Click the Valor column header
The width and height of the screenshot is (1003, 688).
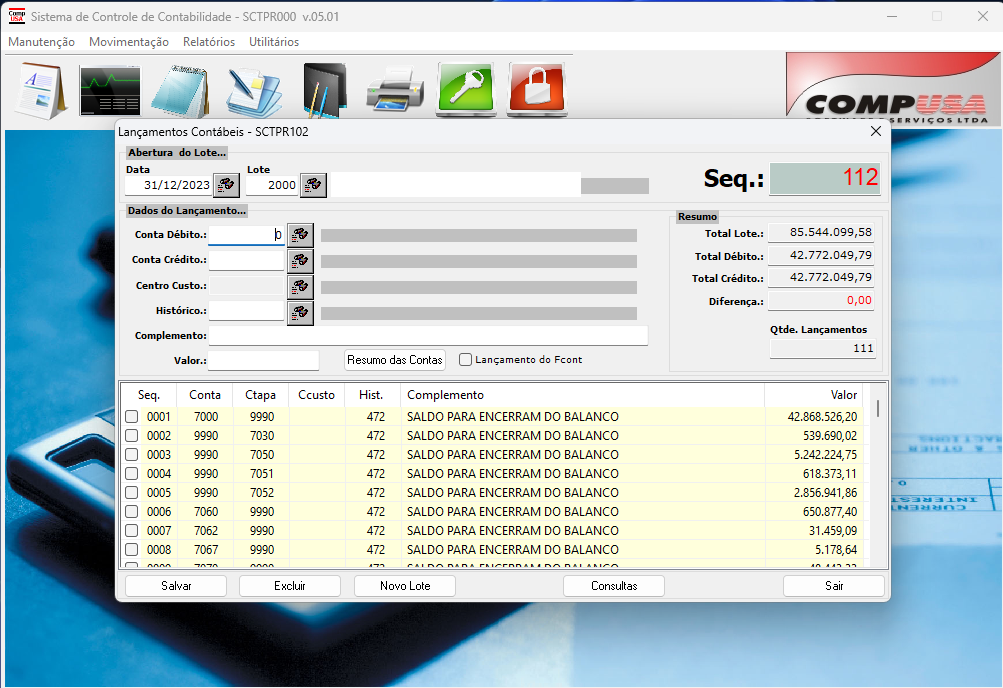point(813,395)
